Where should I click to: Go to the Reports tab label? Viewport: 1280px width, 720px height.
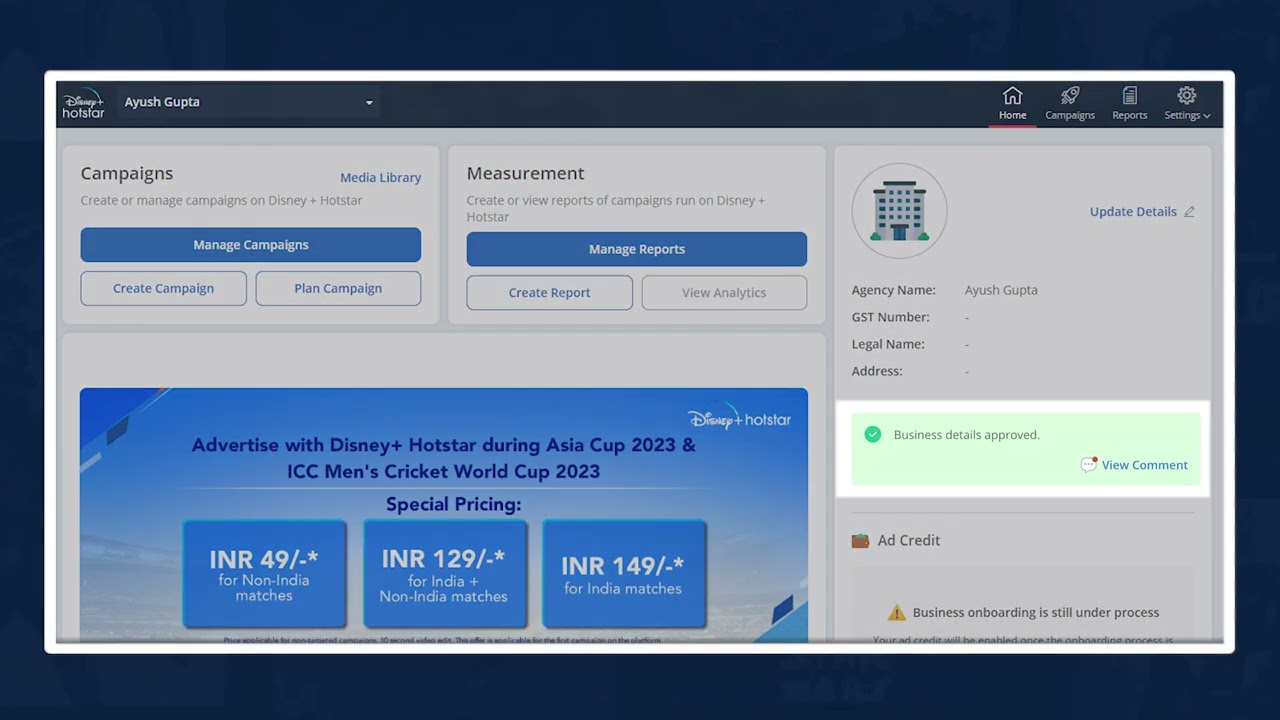(x=1130, y=115)
